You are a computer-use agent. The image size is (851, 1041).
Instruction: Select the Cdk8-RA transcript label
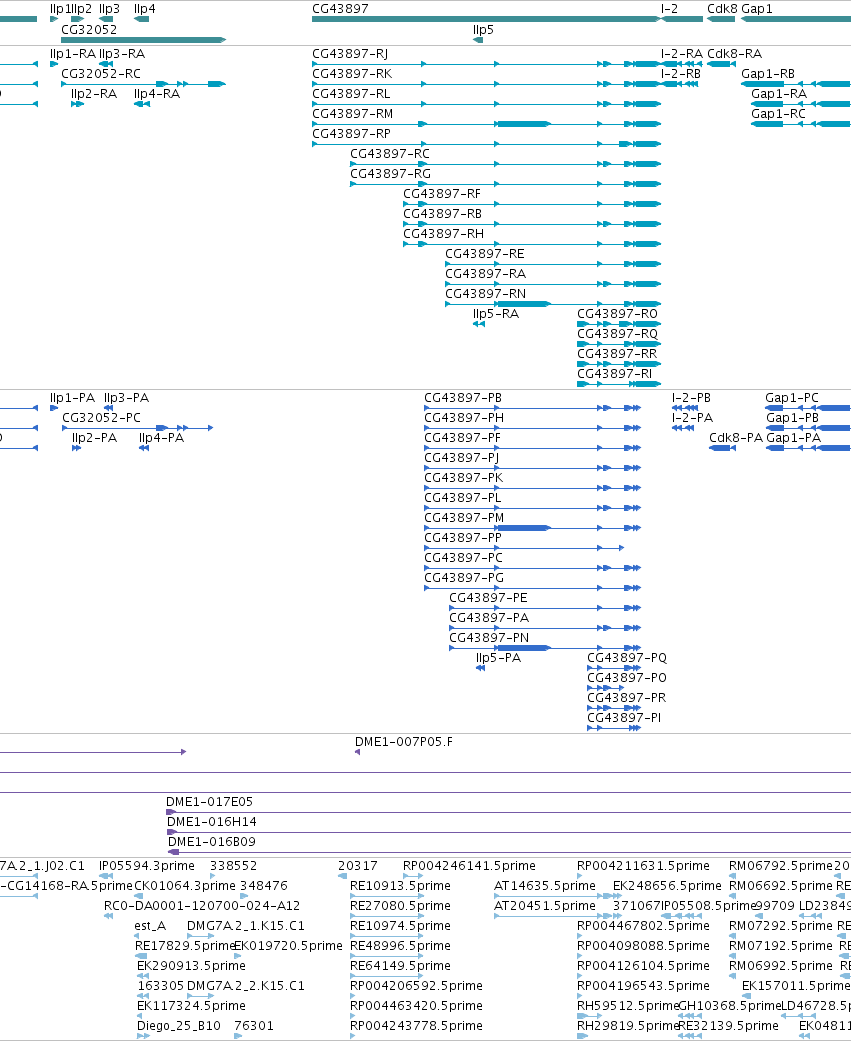pyautogui.click(x=735, y=54)
